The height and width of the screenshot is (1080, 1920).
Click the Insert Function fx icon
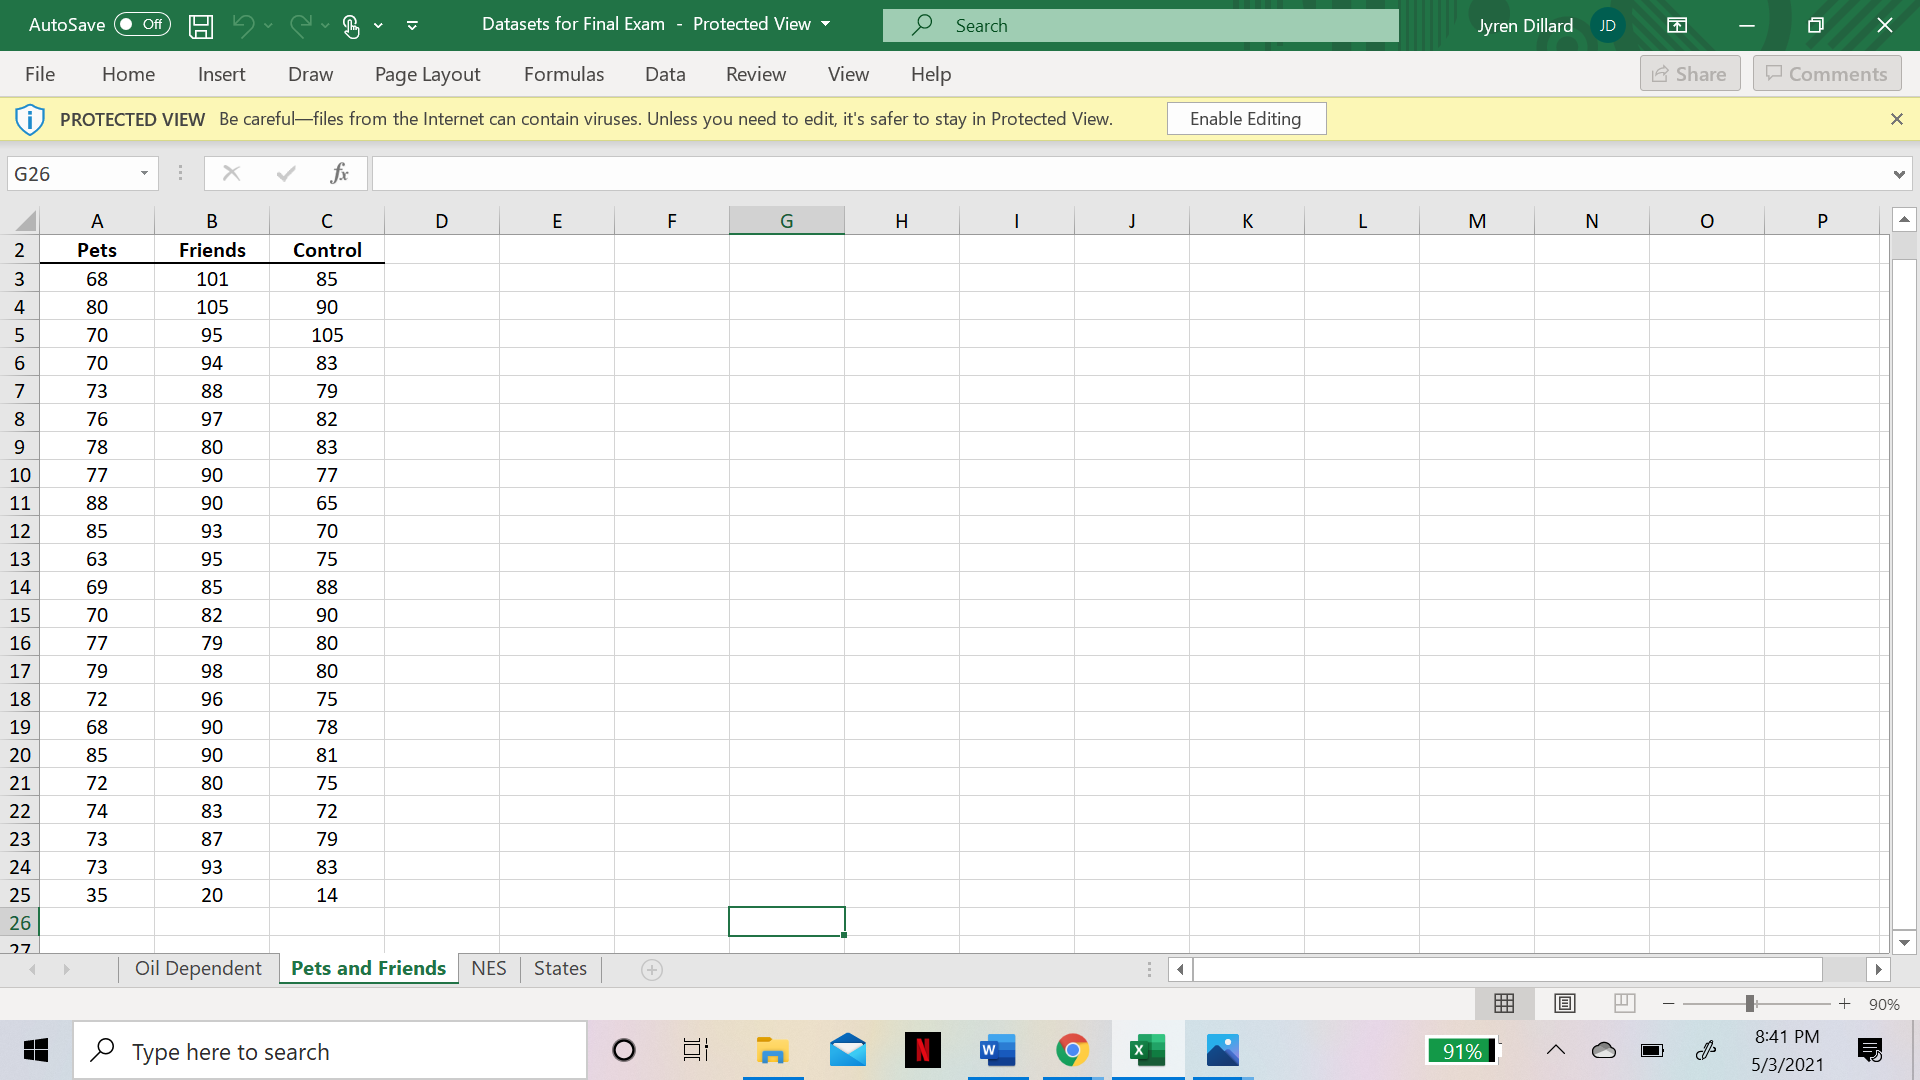(340, 174)
